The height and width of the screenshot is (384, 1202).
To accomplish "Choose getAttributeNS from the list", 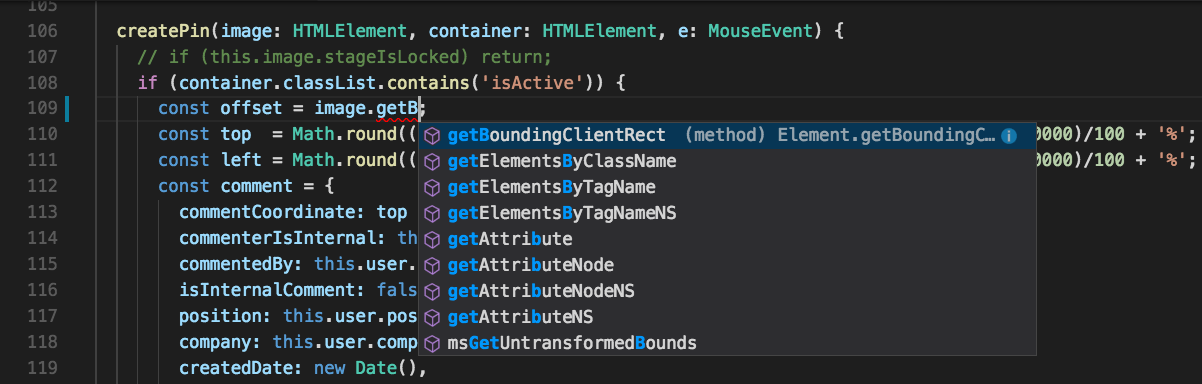I will click(x=727, y=317).
